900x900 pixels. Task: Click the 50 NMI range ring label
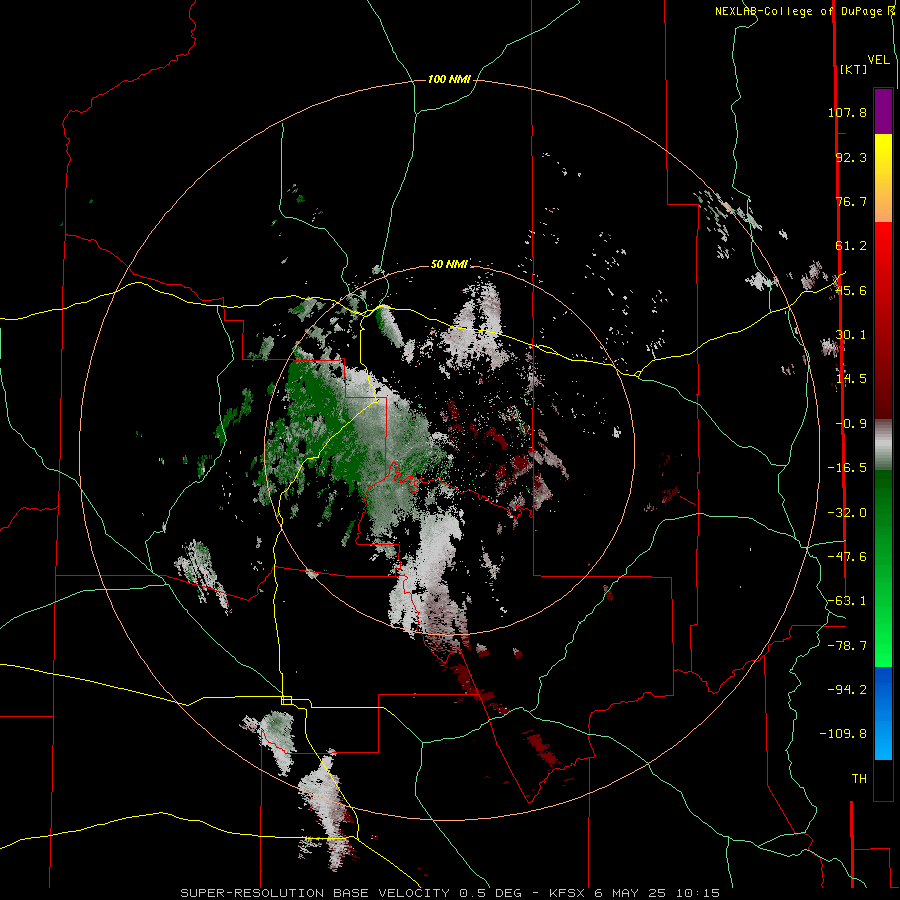coord(449,264)
